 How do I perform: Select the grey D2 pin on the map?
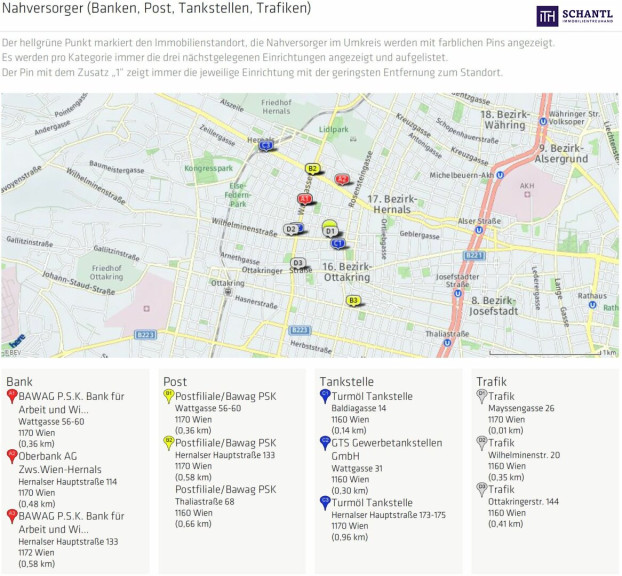pyautogui.click(x=291, y=229)
